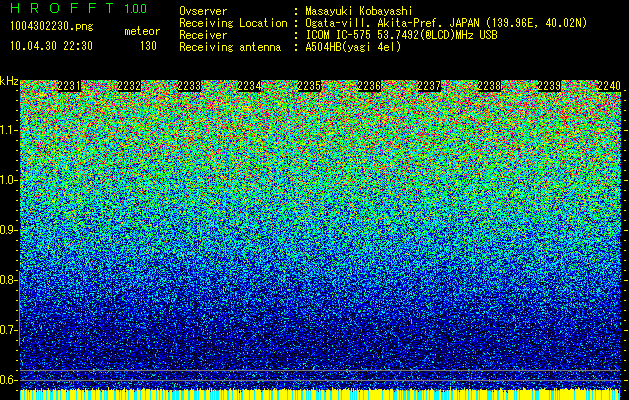Click the 1.1 frequency axis label
This screenshot has width=629, height=400.
(8, 130)
